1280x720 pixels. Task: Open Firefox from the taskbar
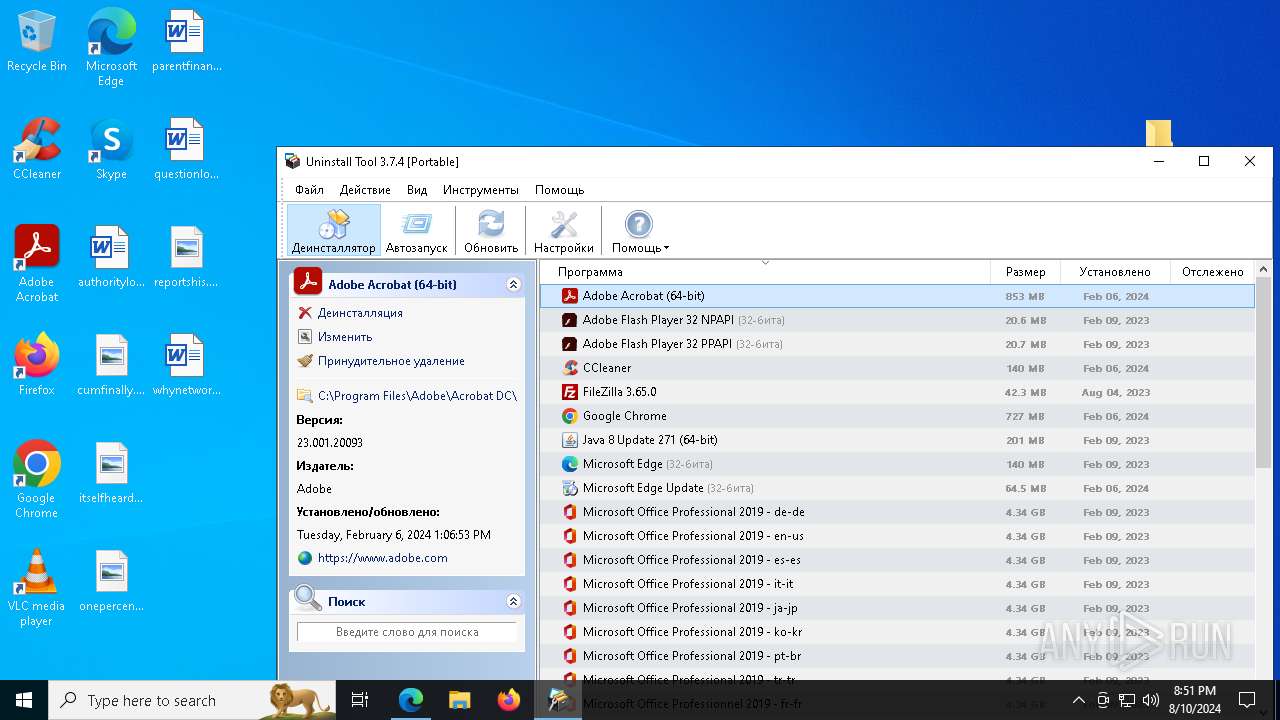[509, 700]
